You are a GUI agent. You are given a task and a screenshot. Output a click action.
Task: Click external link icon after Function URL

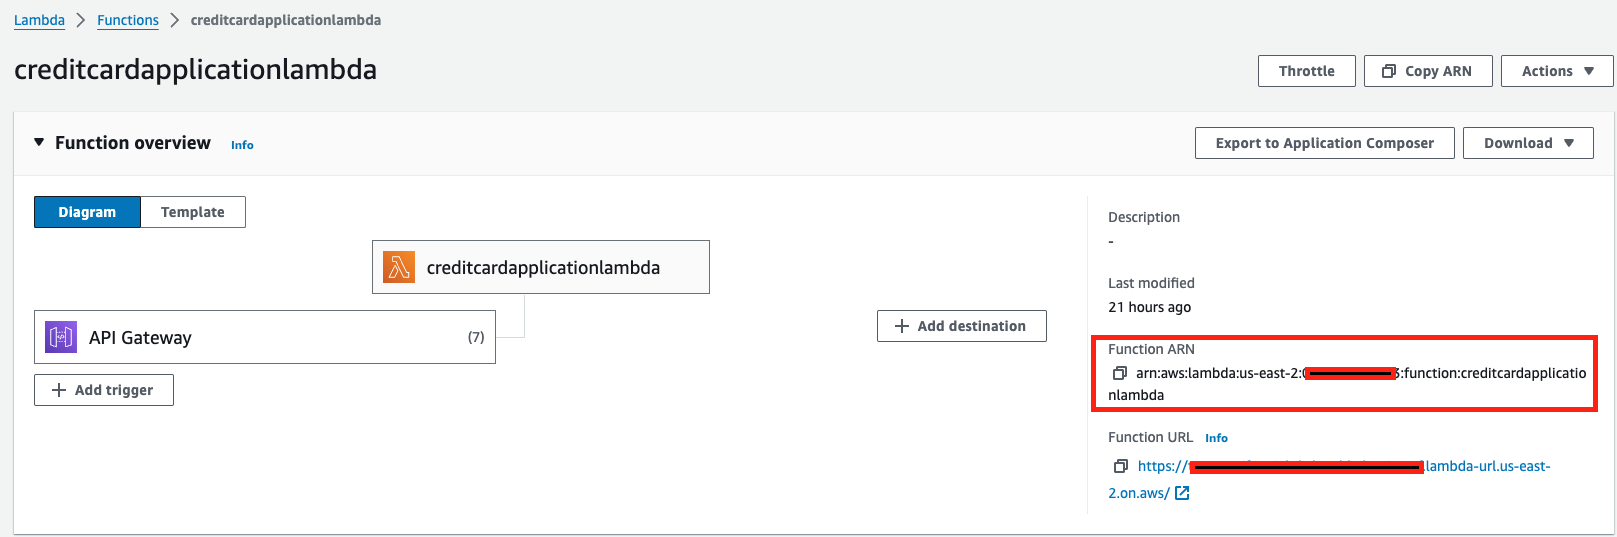click(x=1182, y=493)
